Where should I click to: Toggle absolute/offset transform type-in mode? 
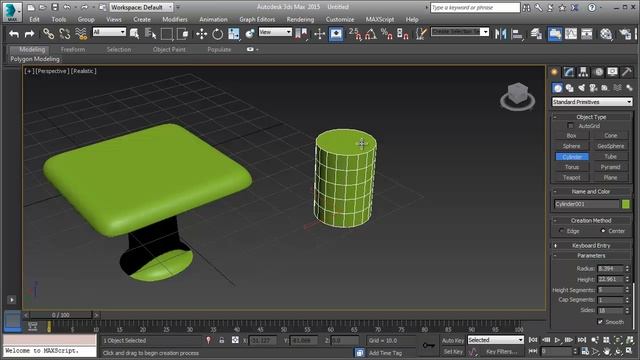pos(235,340)
